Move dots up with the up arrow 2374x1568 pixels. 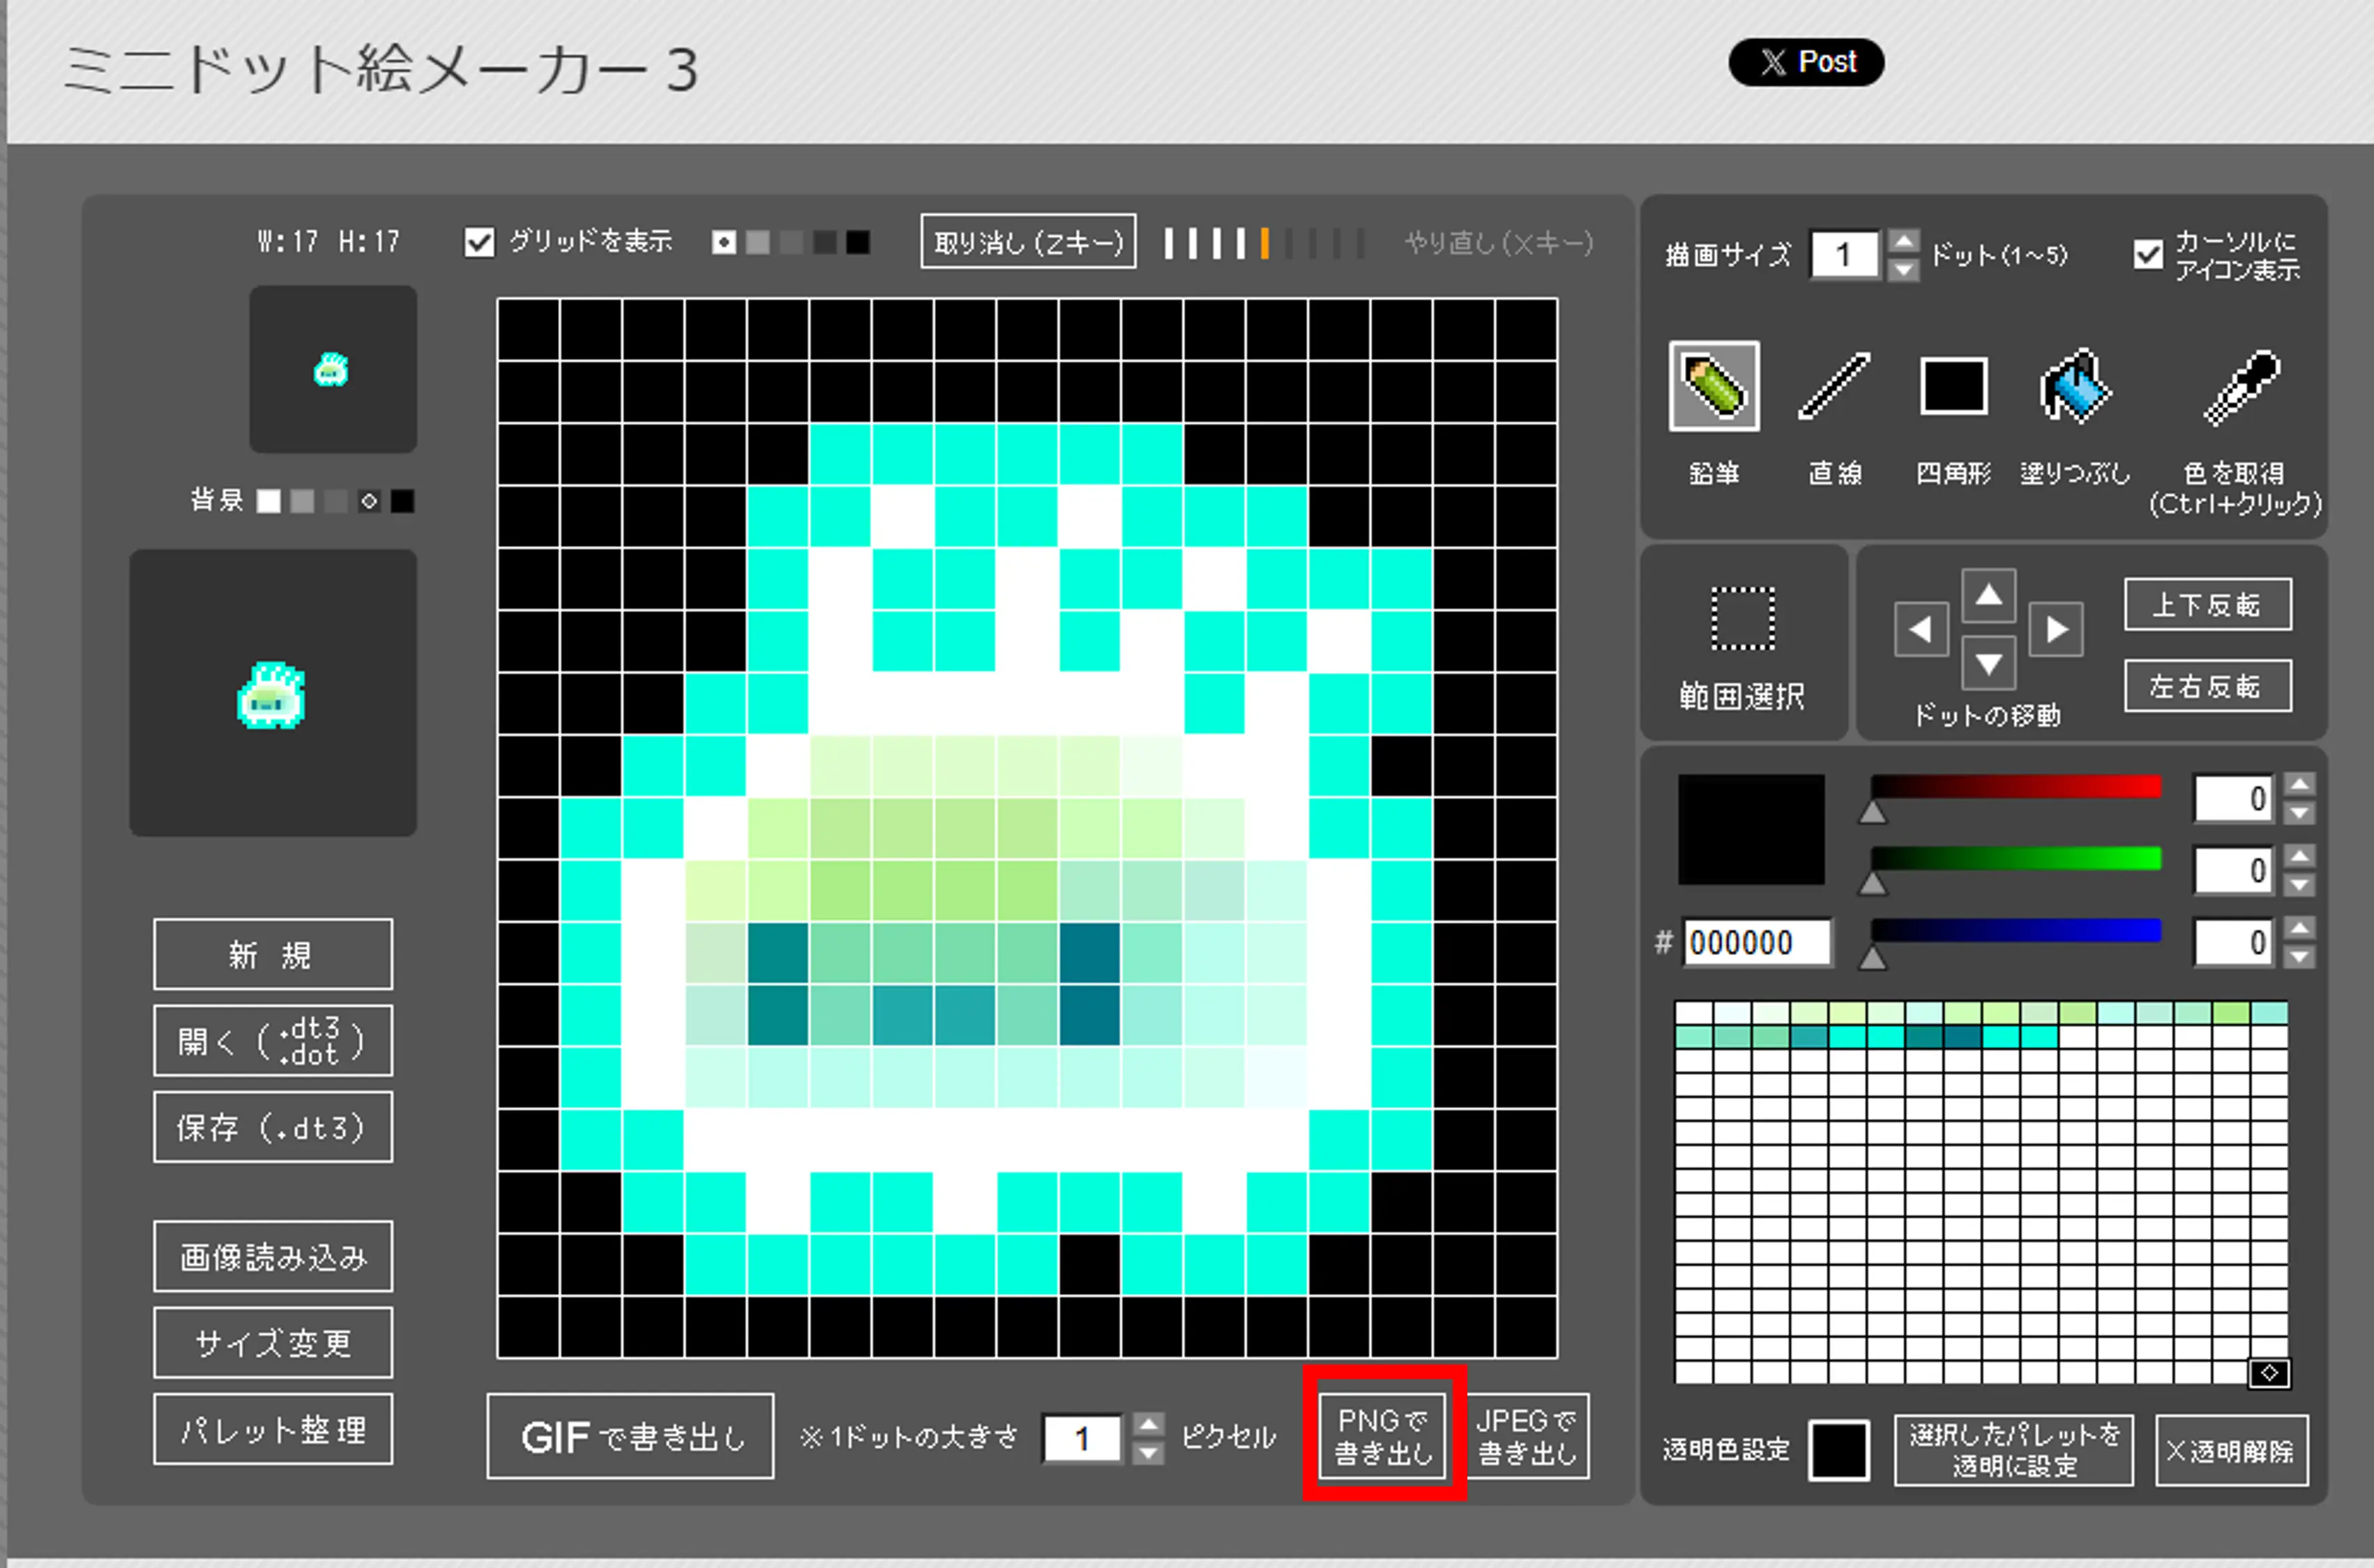(x=1988, y=597)
